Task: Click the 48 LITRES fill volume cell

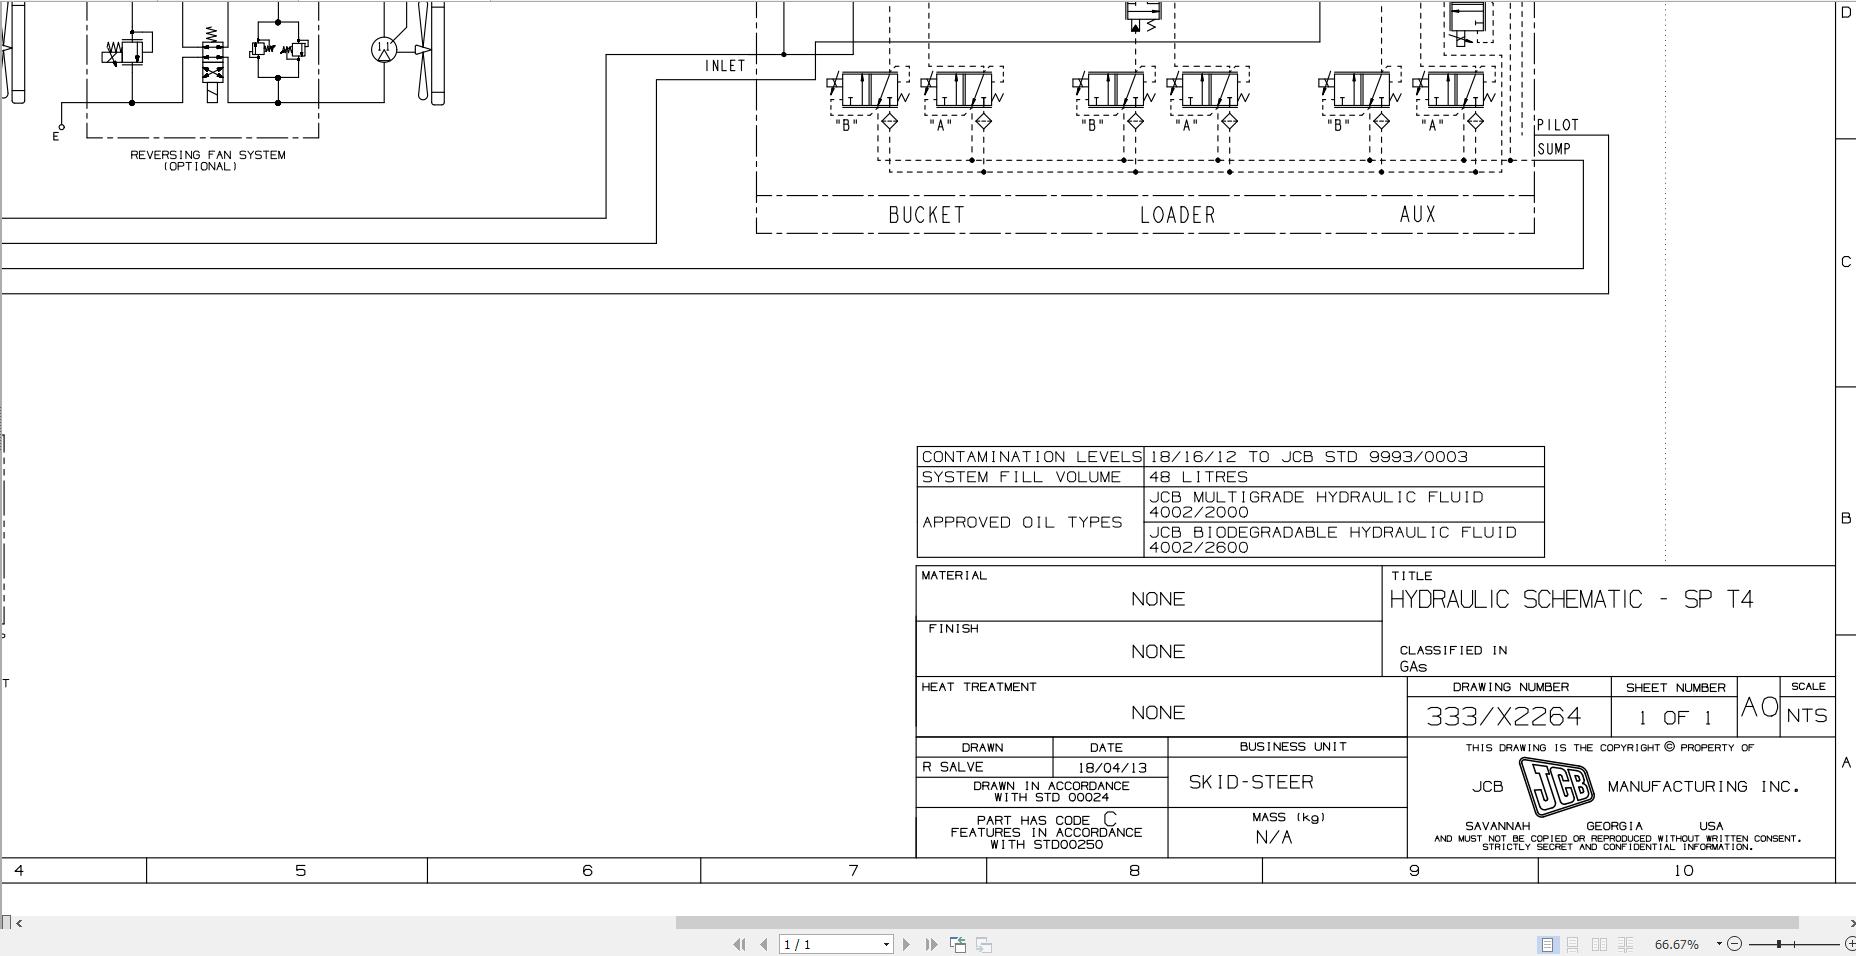Action: tap(1344, 477)
